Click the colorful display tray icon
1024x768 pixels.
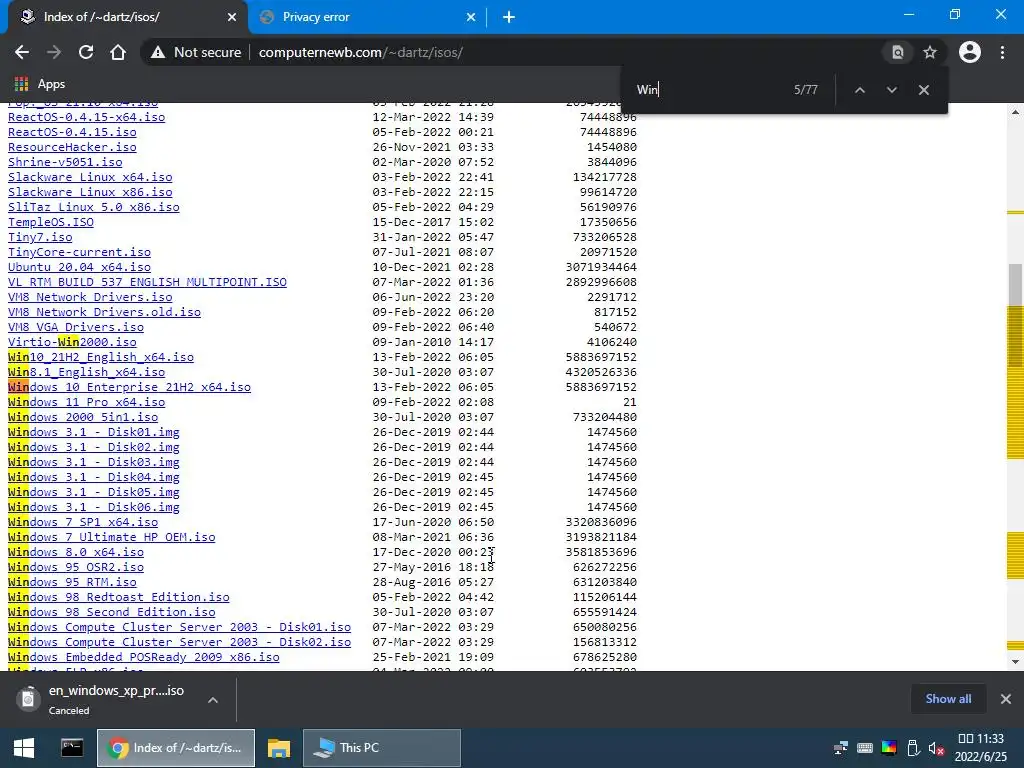click(x=889, y=748)
